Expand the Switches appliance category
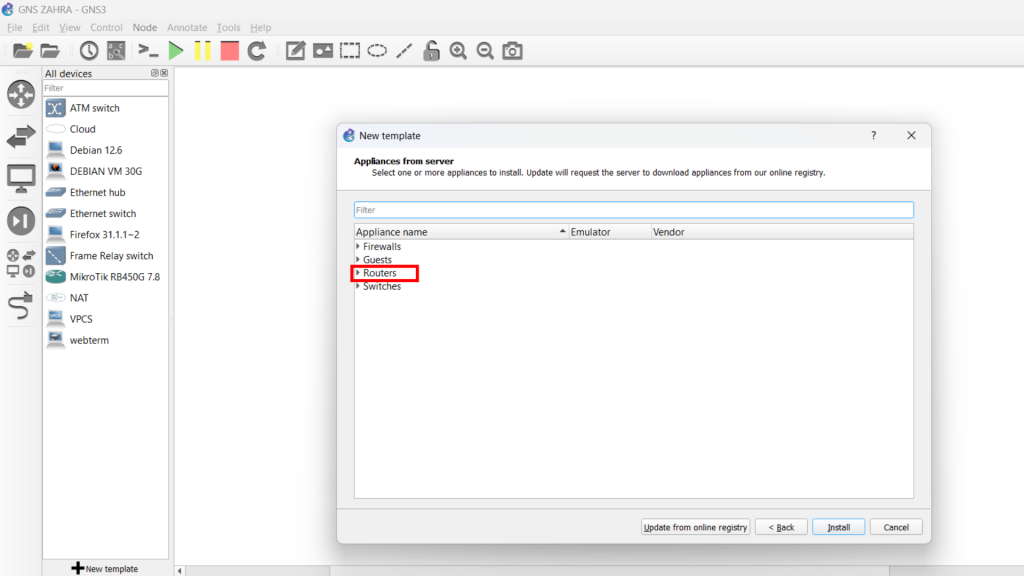 pyautogui.click(x=358, y=287)
